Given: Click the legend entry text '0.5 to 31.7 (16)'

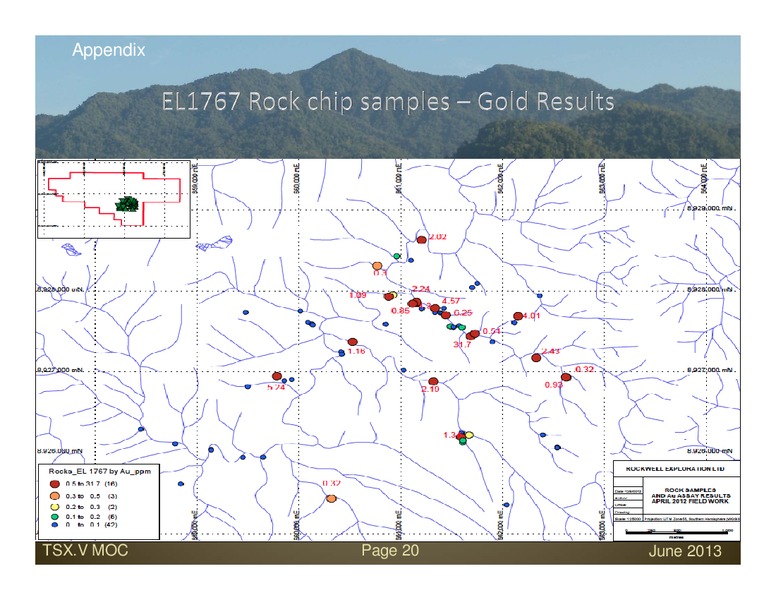Looking at the screenshot, I should (92, 484).
